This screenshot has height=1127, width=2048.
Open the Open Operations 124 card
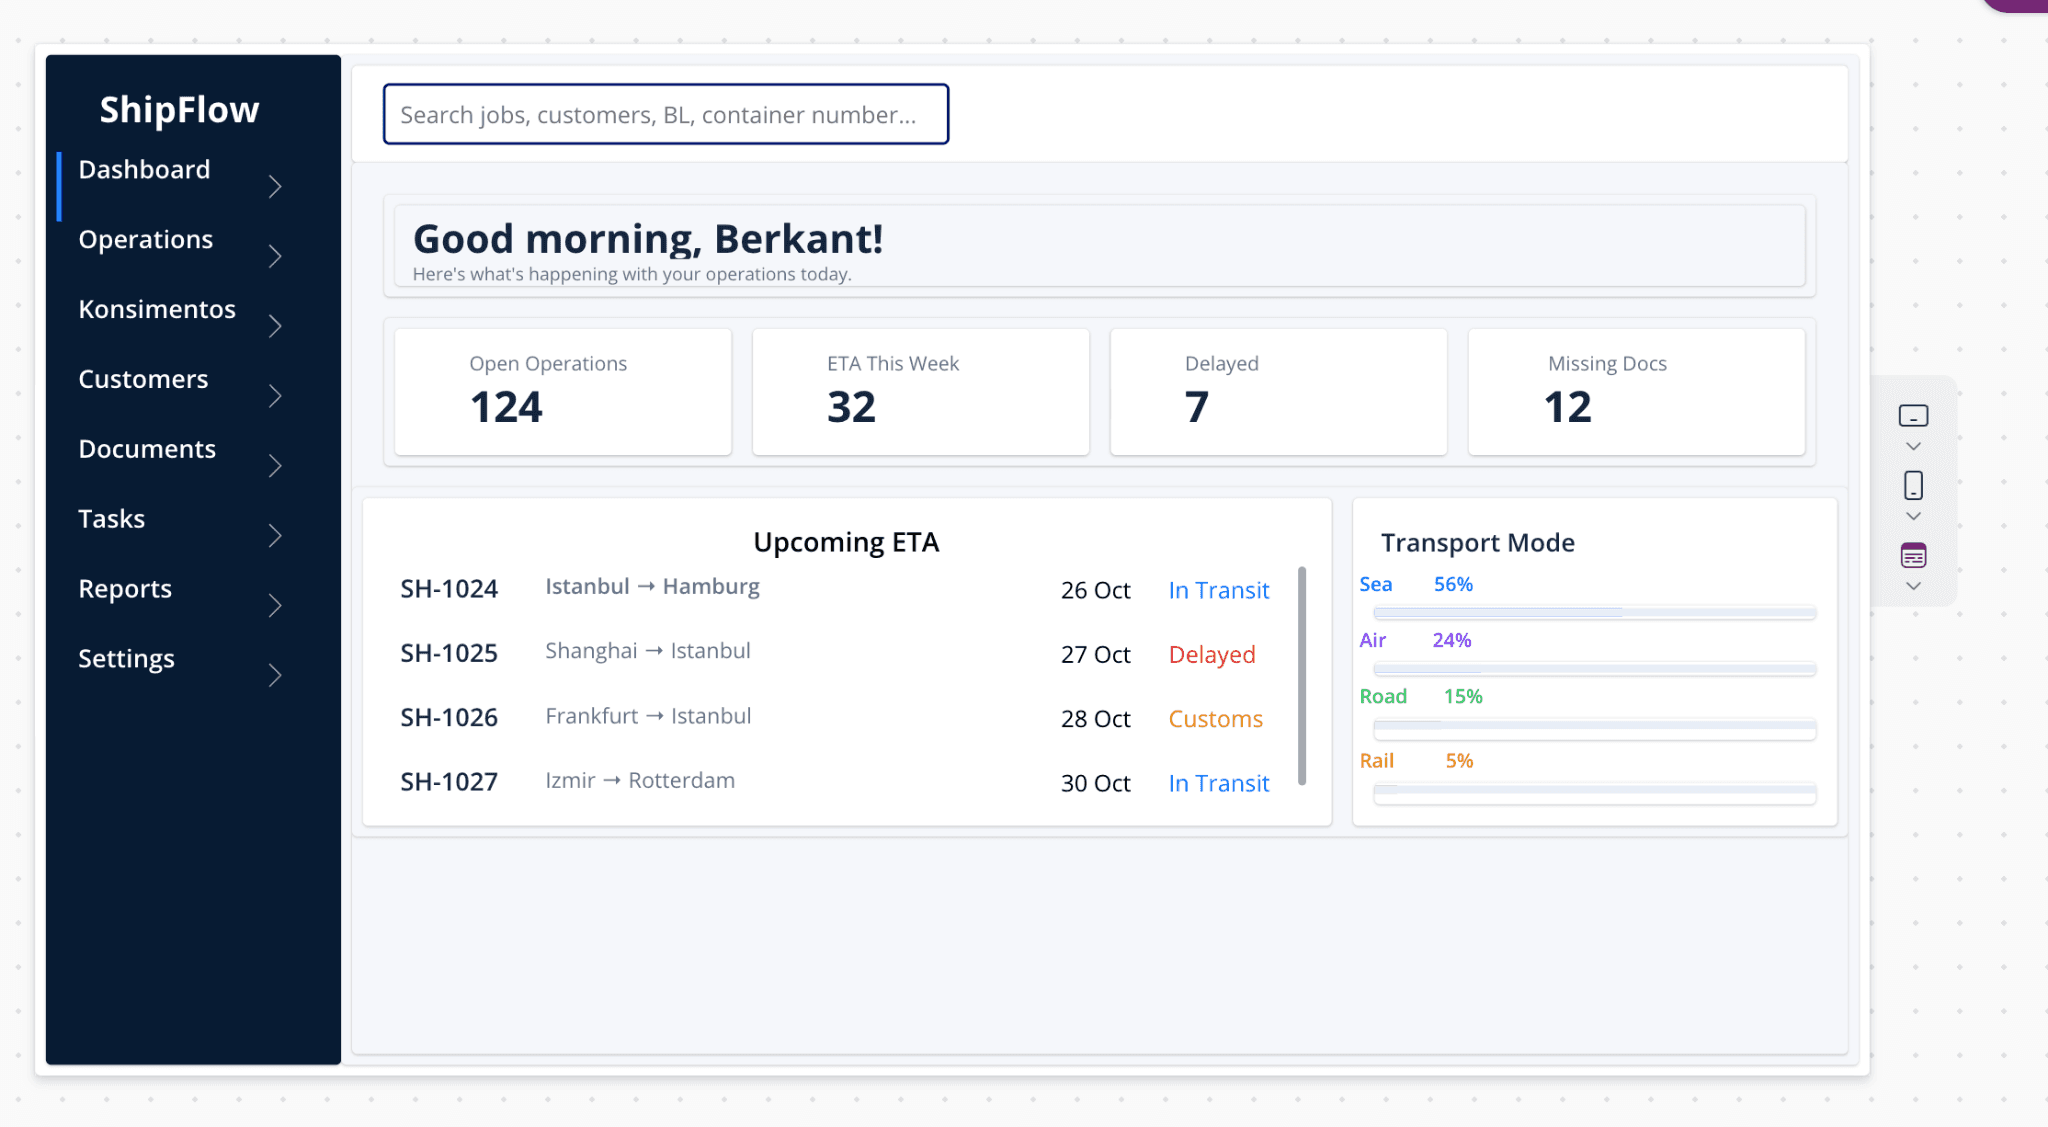[563, 392]
